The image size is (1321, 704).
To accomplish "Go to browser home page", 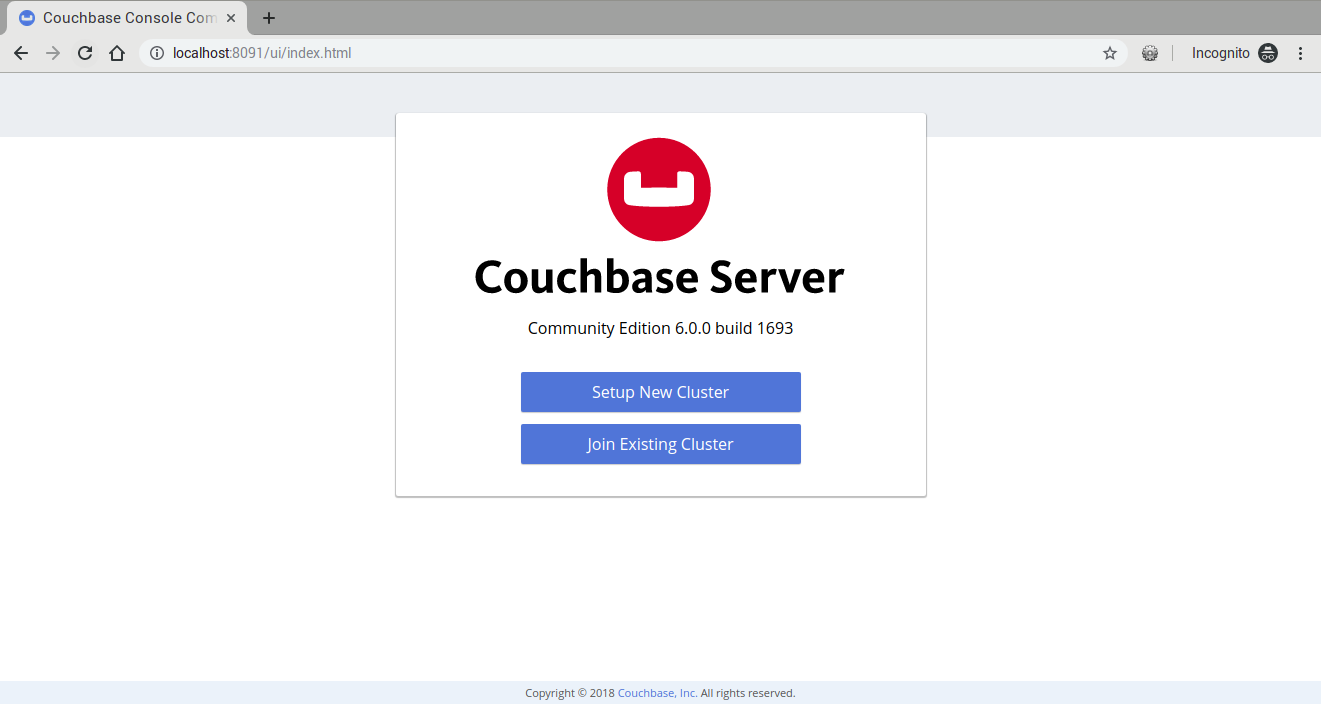I will [117, 53].
